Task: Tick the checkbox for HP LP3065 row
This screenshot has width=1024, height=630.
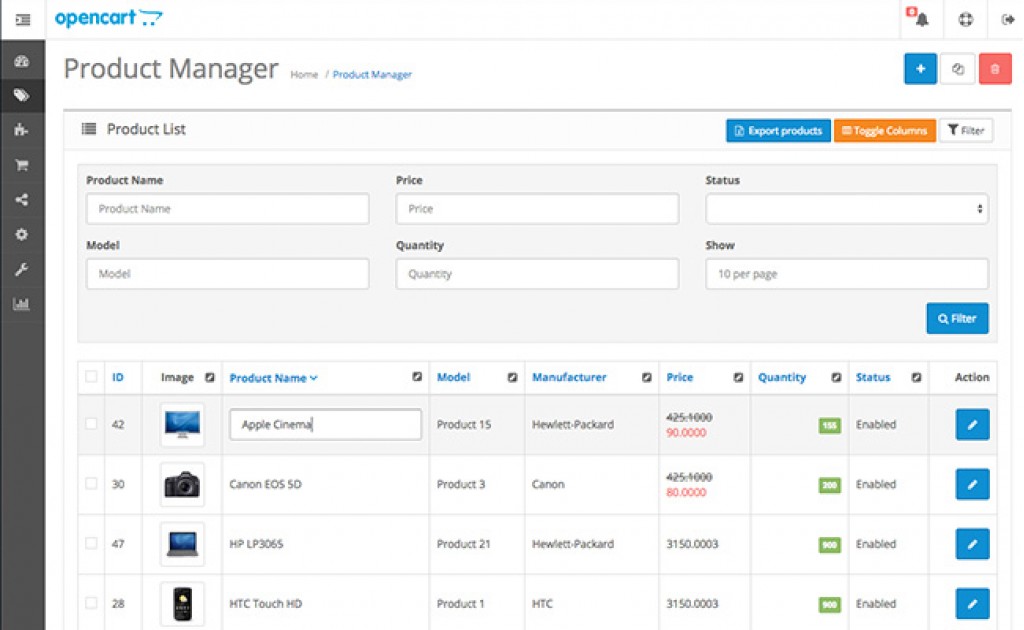Action: click(x=91, y=543)
